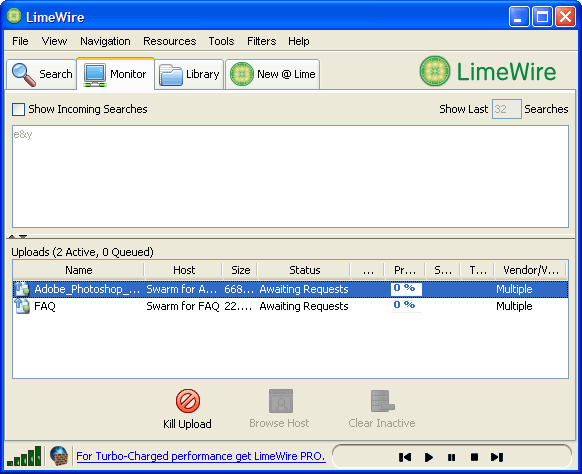Pause the media player
The height and width of the screenshot is (474, 582).
click(451, 457)
